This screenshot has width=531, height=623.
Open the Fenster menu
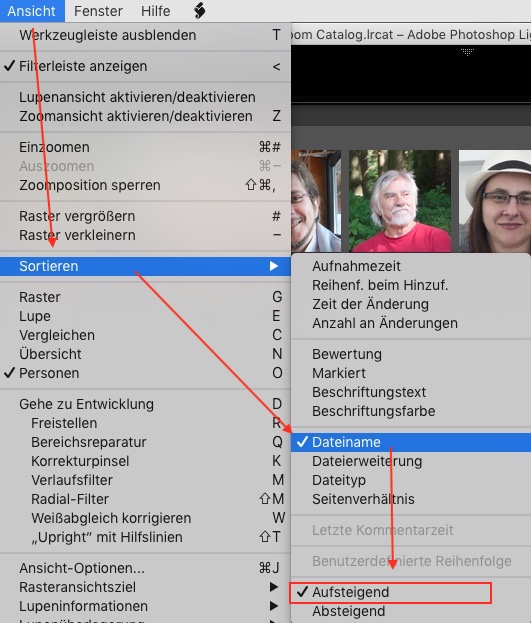point(98,11)
